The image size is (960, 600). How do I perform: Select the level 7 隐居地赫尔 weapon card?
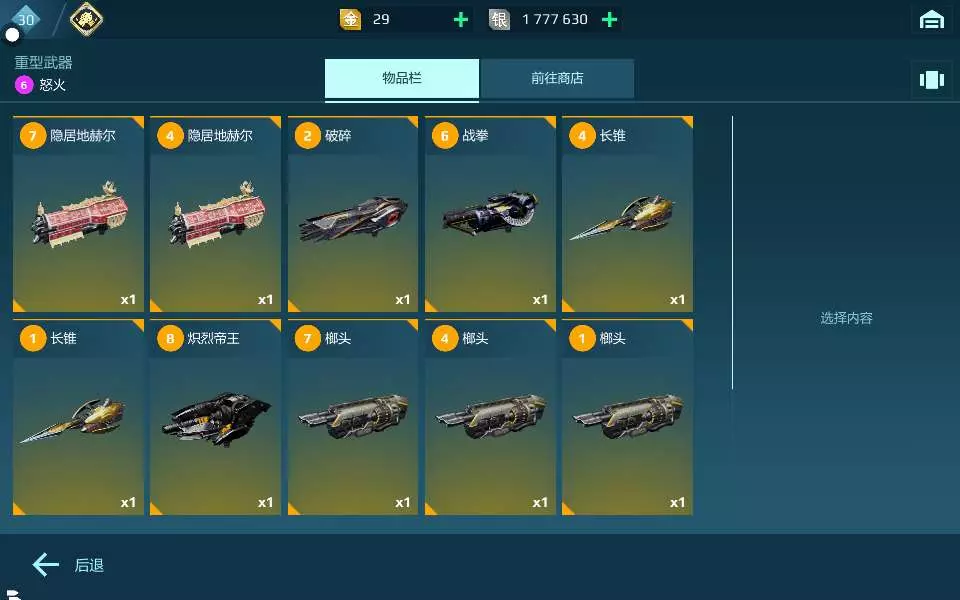78,214
